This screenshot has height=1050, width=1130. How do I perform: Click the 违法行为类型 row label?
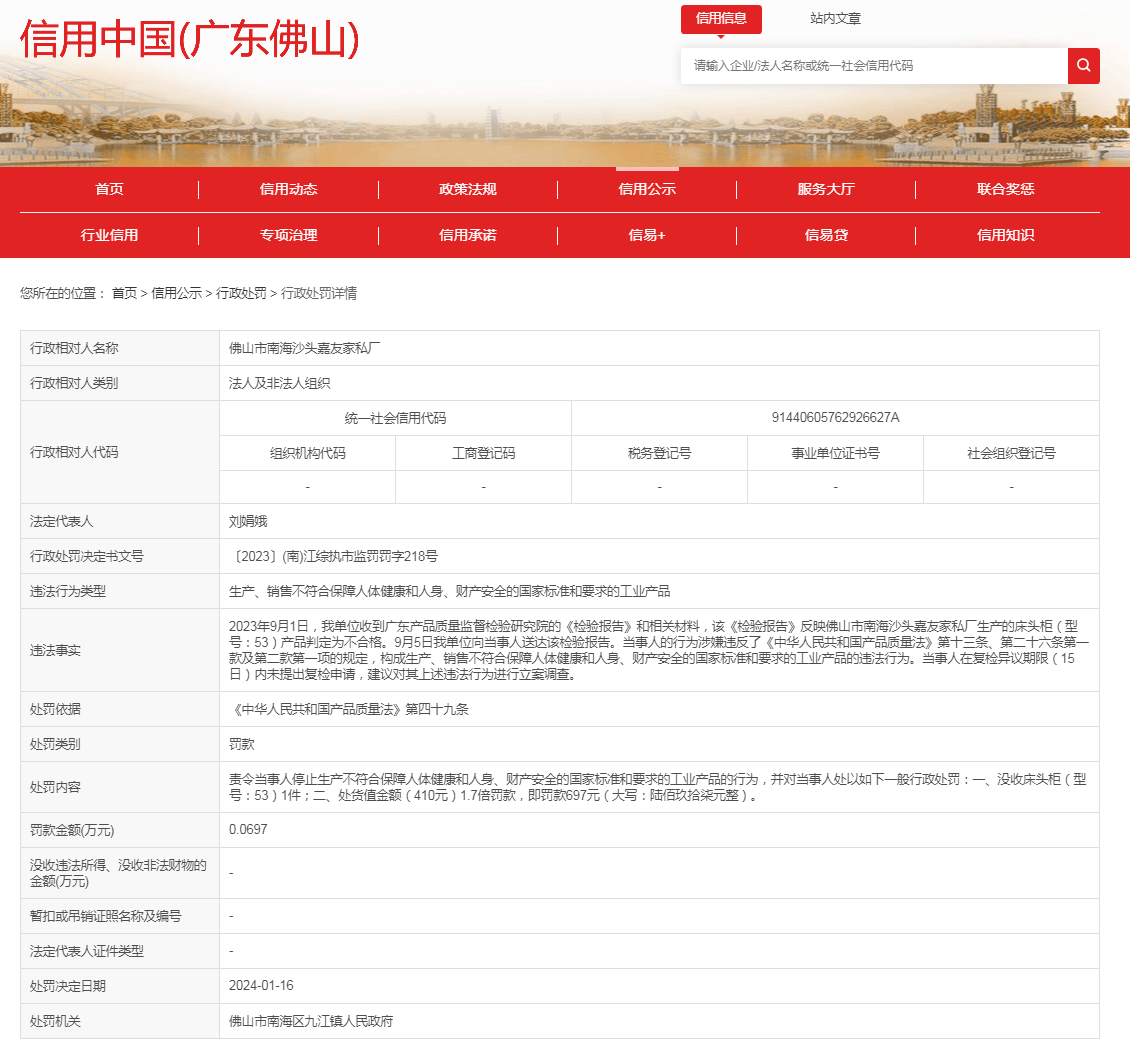(x=68, y=592)
